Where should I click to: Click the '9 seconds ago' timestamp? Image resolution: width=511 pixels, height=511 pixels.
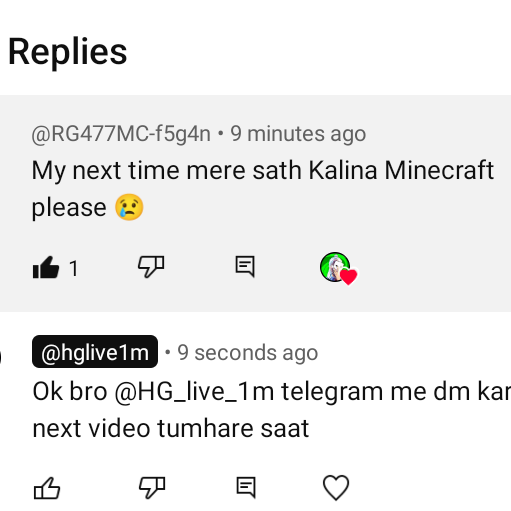point(248,353)
